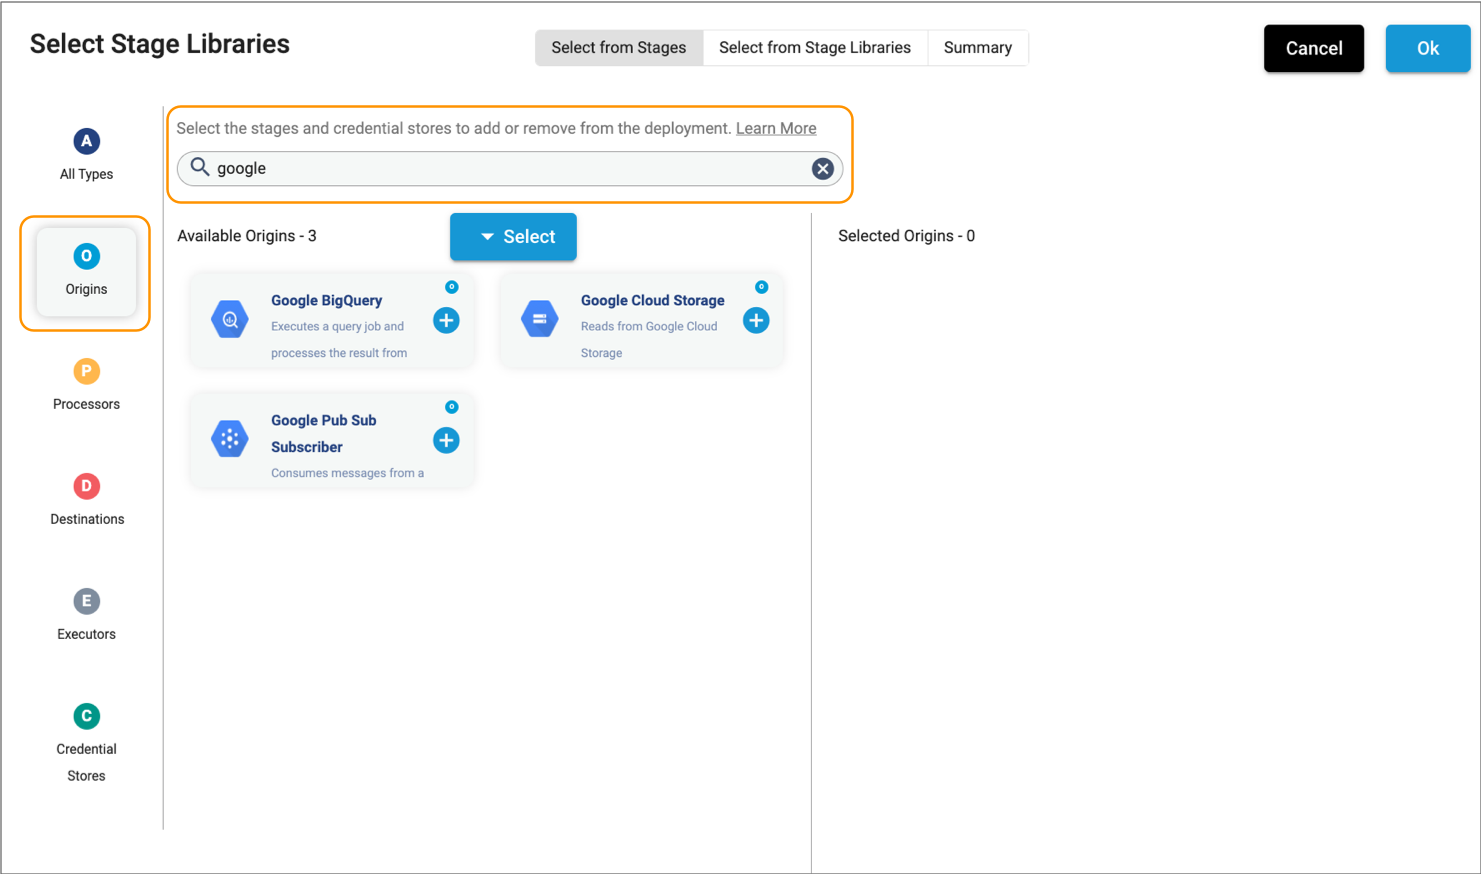The image size is (1481, 874).
Task: Select the Origins category icon
Action: 86,256
